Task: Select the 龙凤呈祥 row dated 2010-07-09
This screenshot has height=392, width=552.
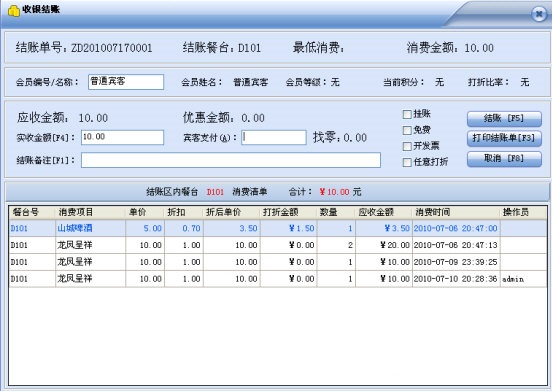Action: [278, 262]
